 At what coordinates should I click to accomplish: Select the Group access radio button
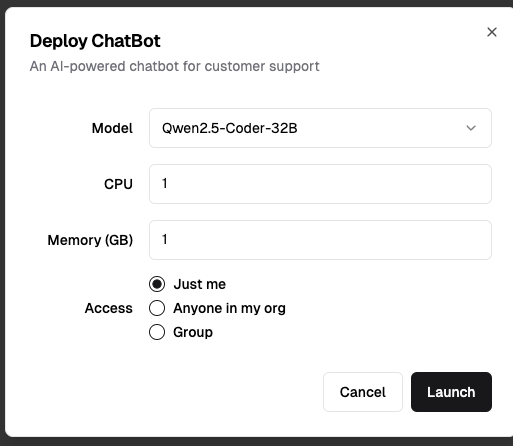[x=157, y=332]
